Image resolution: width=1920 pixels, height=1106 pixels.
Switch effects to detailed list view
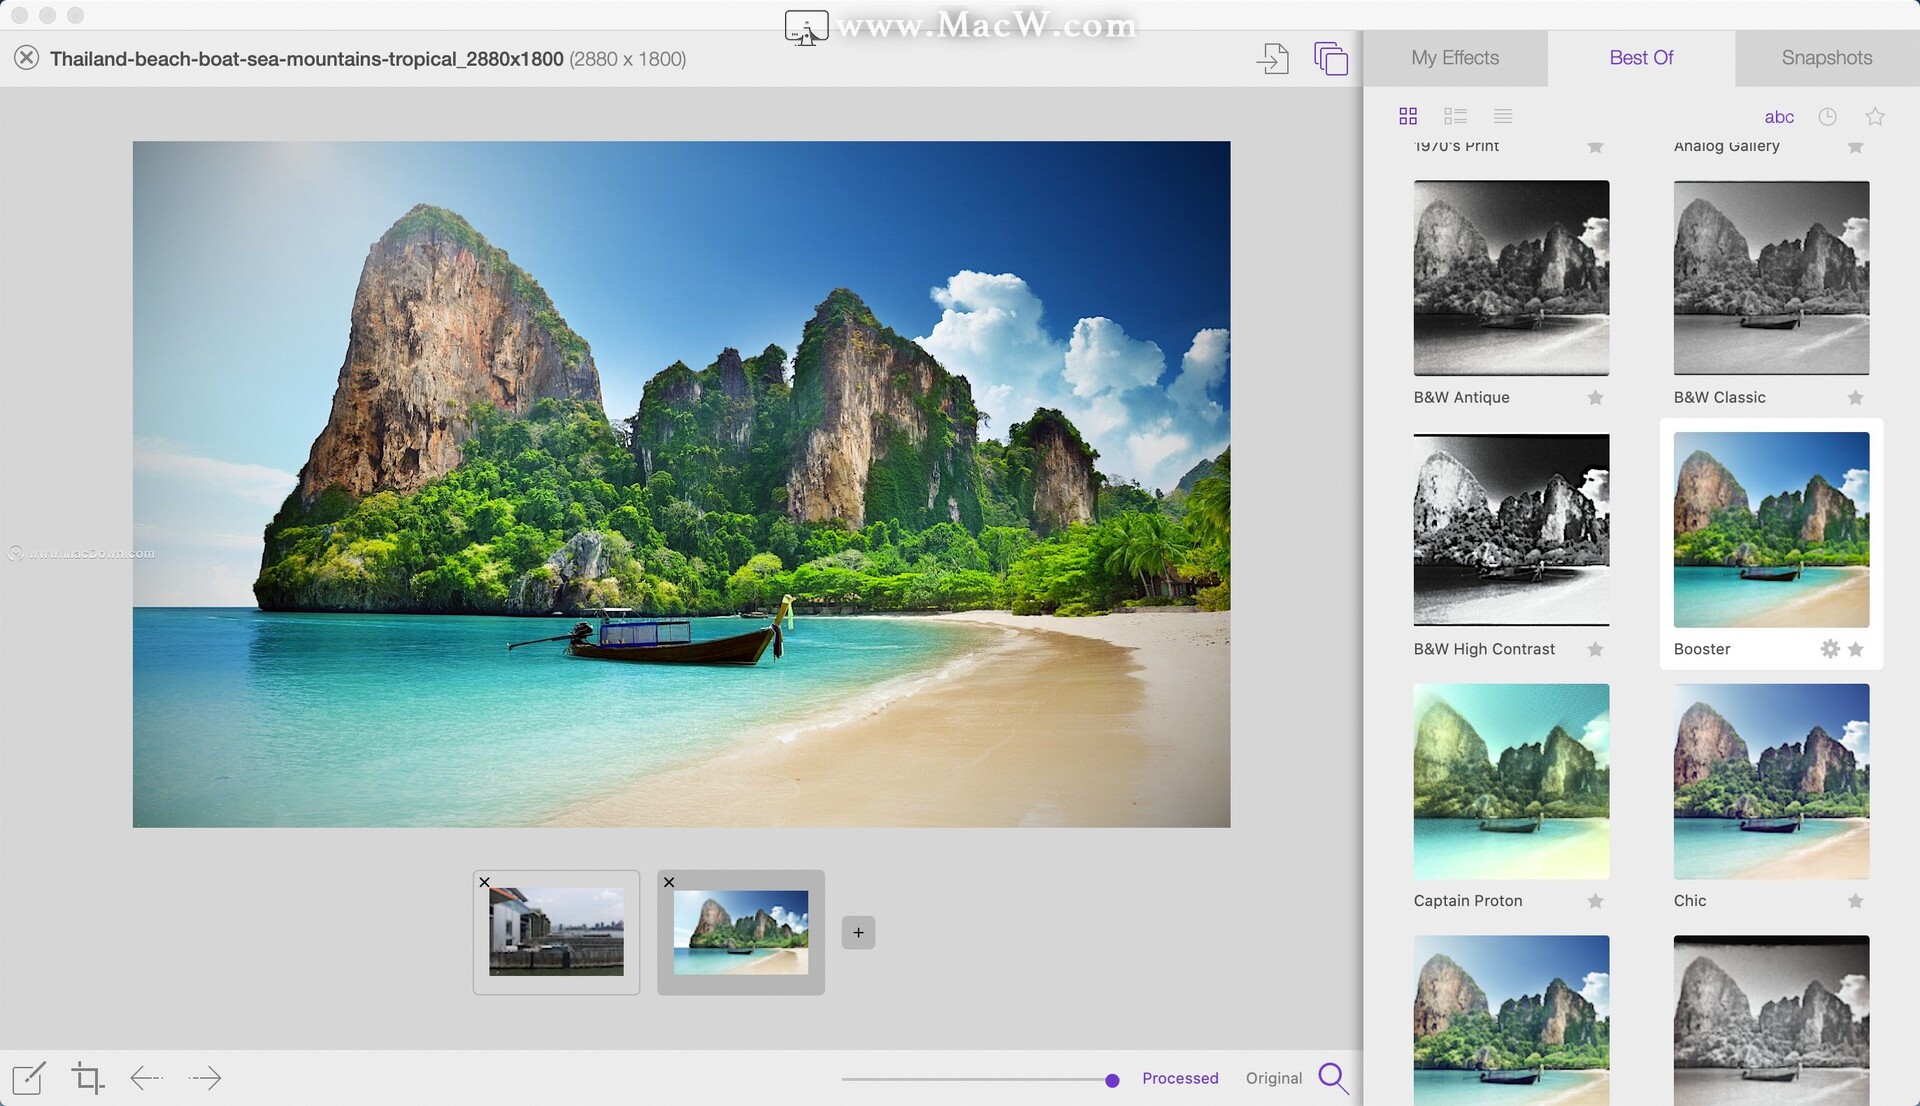[x=1455, y=117]
